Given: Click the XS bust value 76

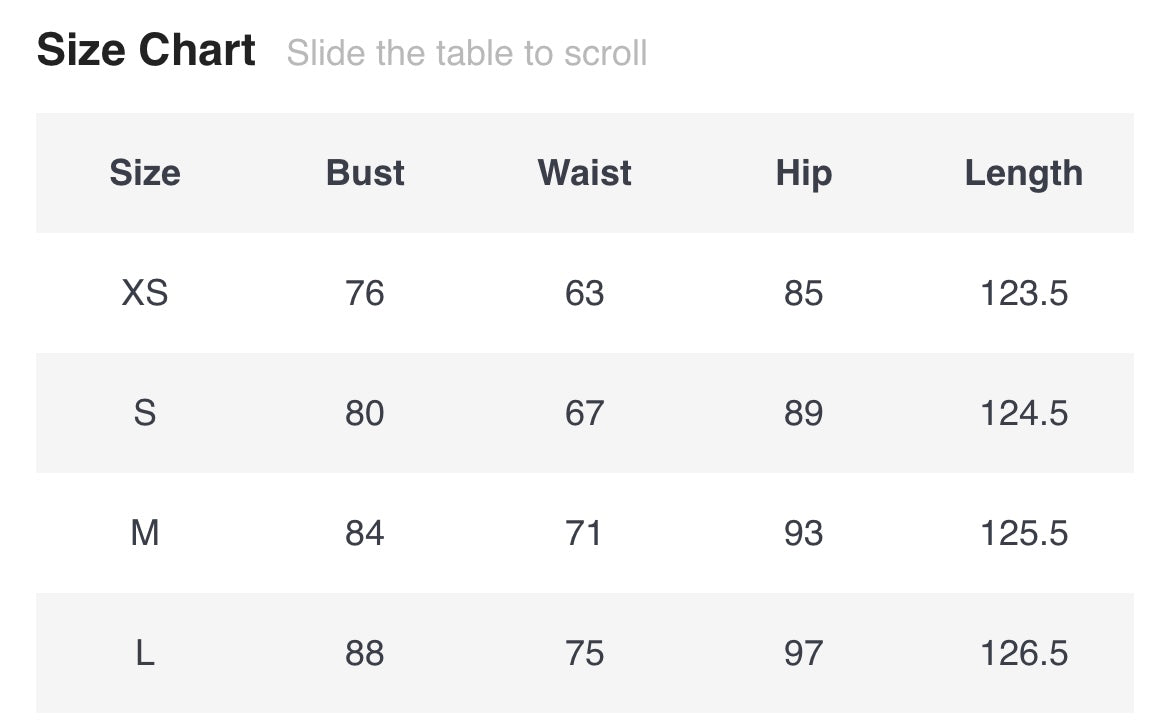Looking at the screenshot, I should [365, 293].
